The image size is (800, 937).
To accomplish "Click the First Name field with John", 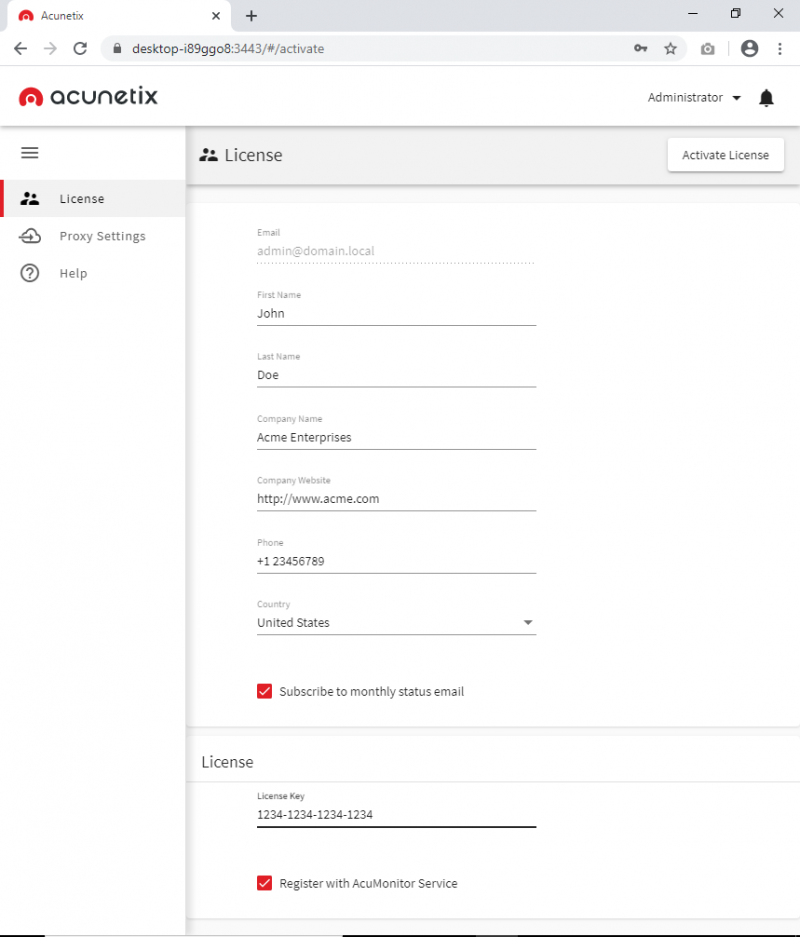I will (x=396, y=314).
